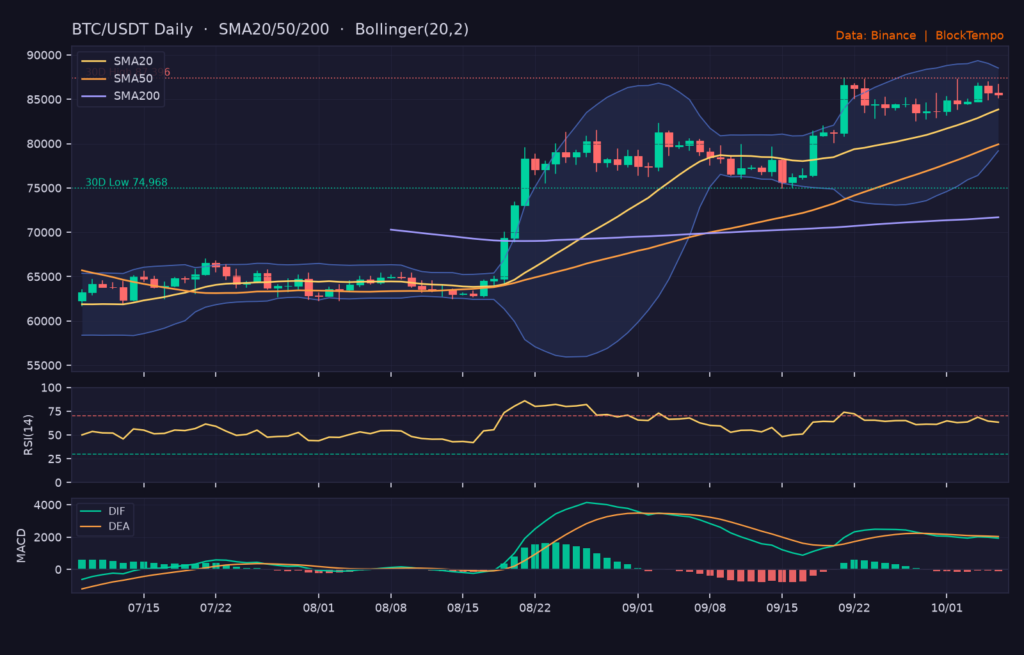Click the 85000 price axis label
This screenshot has height=655, width=1024.
pos(44,100)
